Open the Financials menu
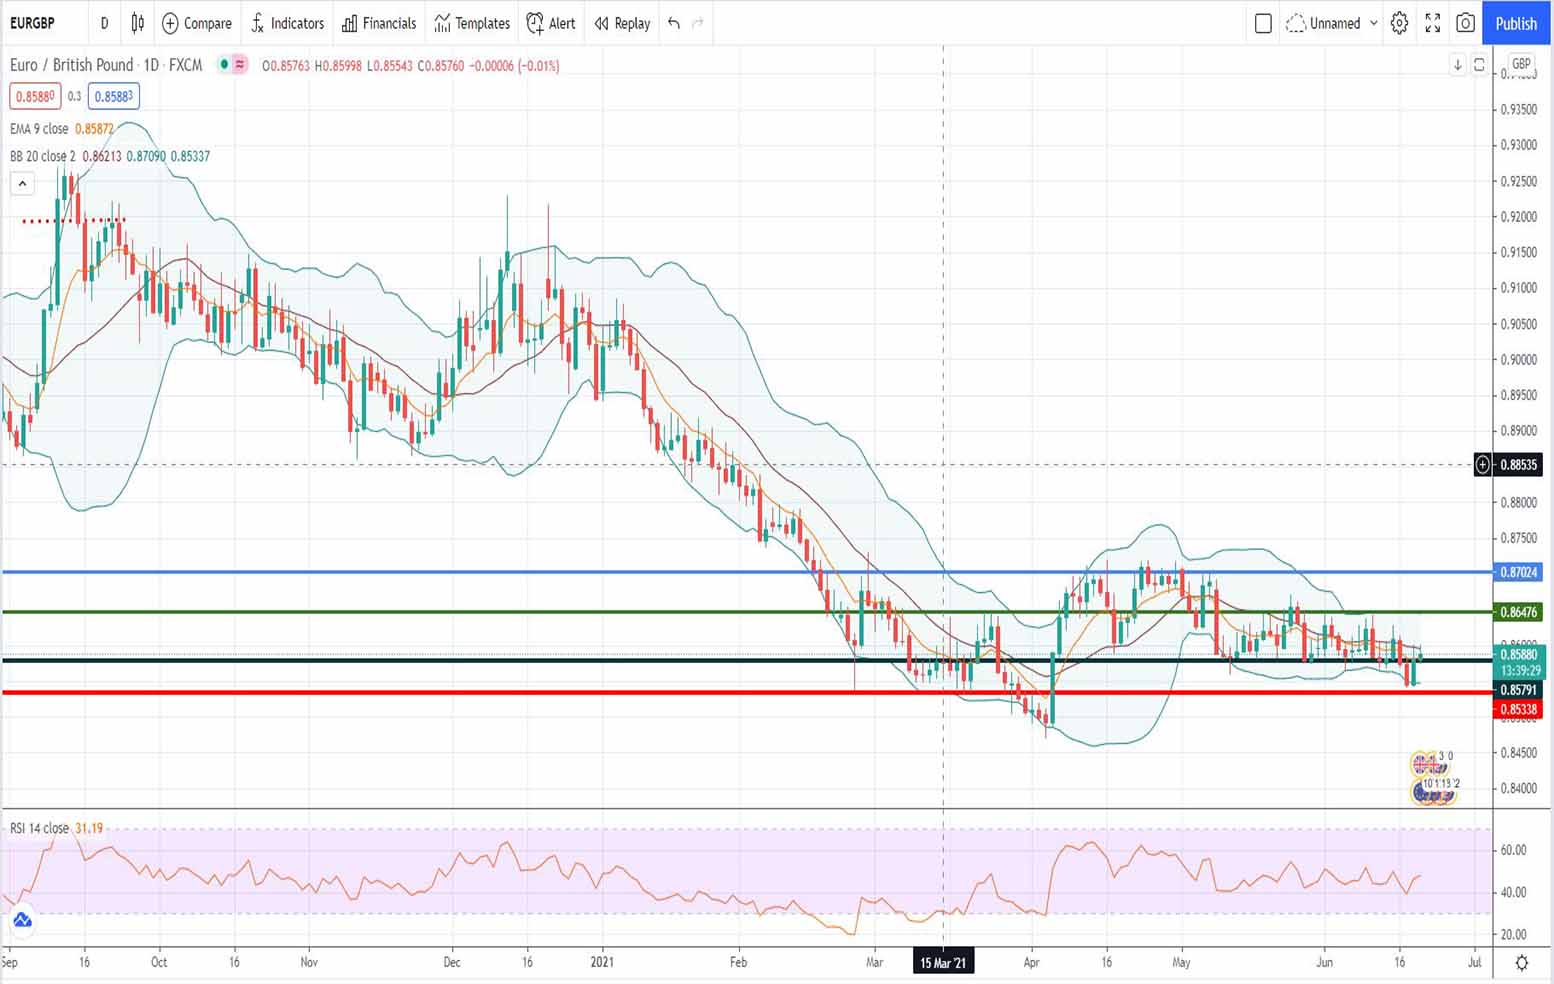The width and height of the screenshot is (1554, 984). click(x=379, y=23)
